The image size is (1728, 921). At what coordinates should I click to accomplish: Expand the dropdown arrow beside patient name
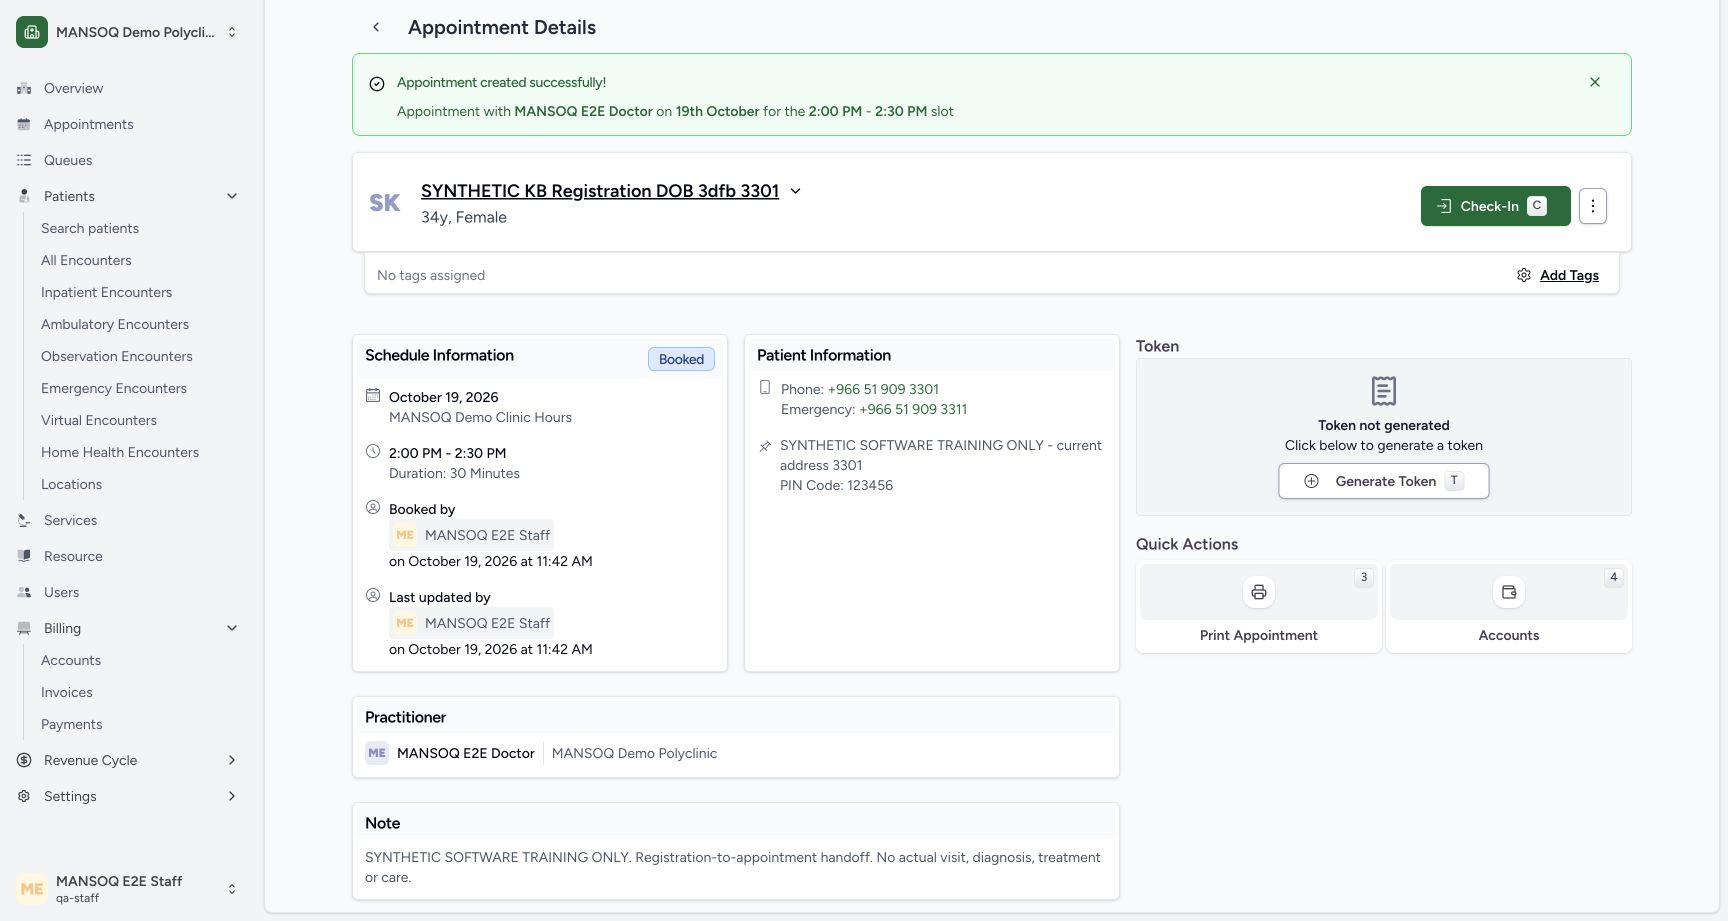click(795, 191)
